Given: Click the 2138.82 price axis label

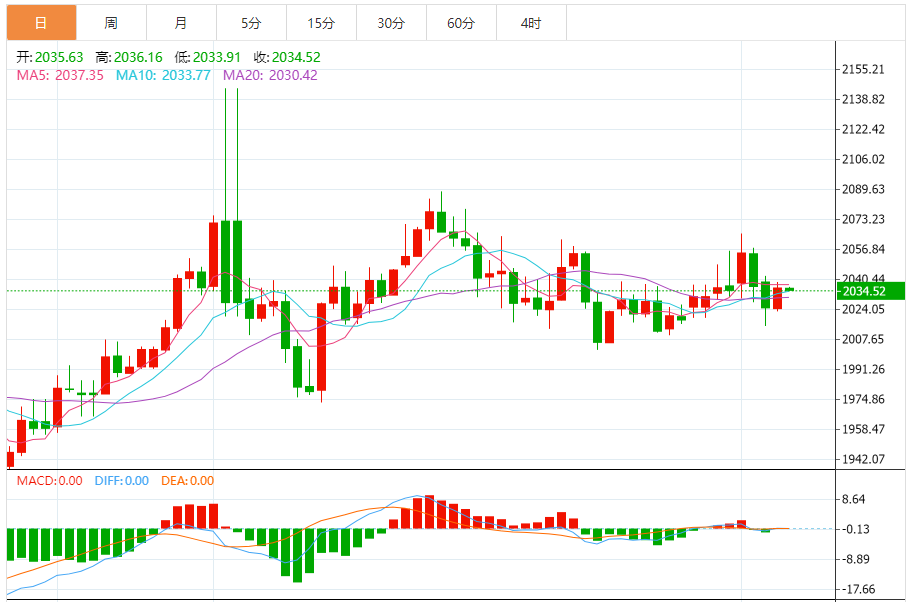Looking at the screenshot, I should pyautogui.click(x=863, y=99).
